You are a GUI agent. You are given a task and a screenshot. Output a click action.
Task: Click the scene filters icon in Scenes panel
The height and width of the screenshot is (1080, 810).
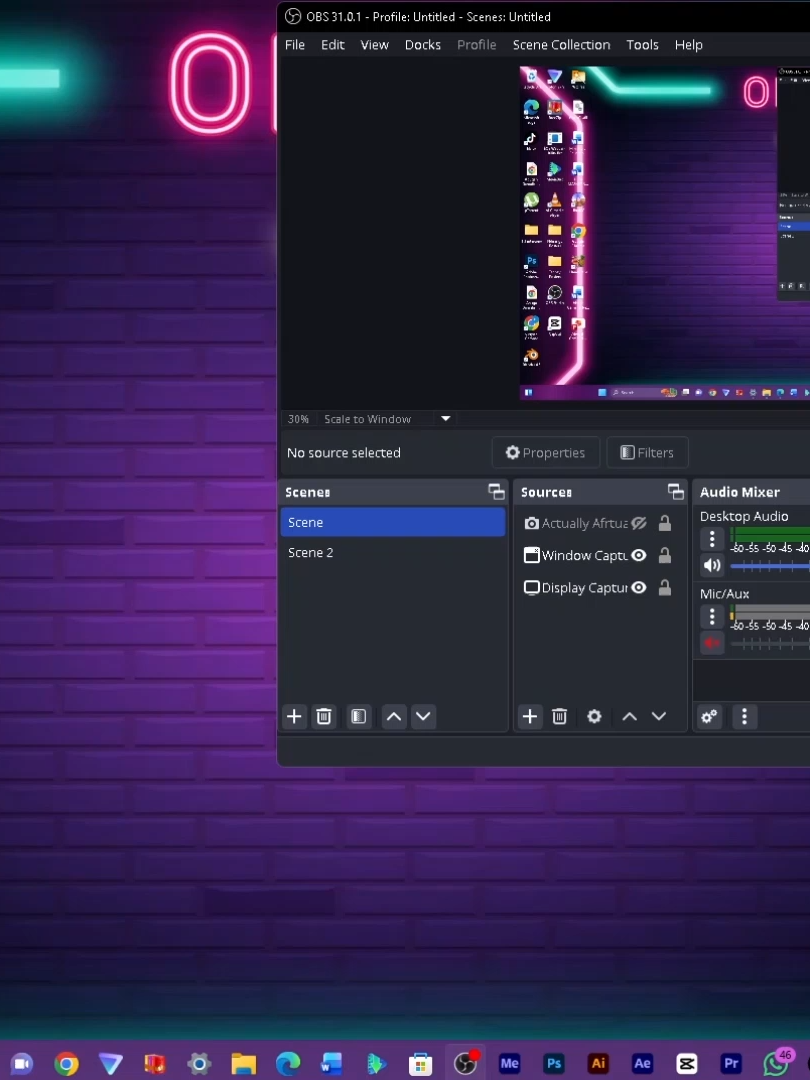coord(358,716)
